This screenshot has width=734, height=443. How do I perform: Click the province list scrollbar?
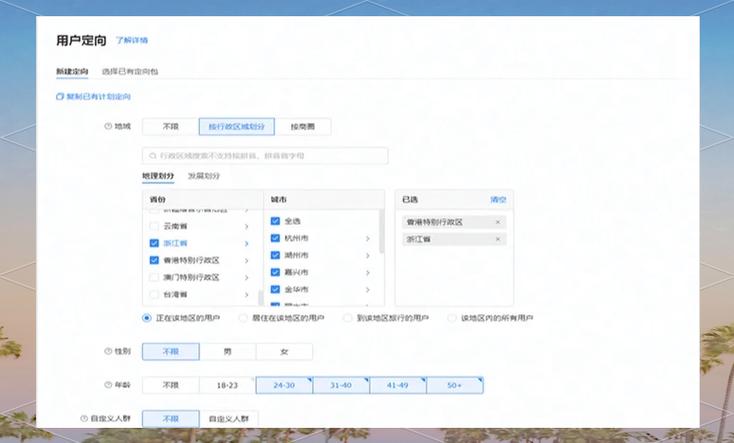[x=260, y=298]
